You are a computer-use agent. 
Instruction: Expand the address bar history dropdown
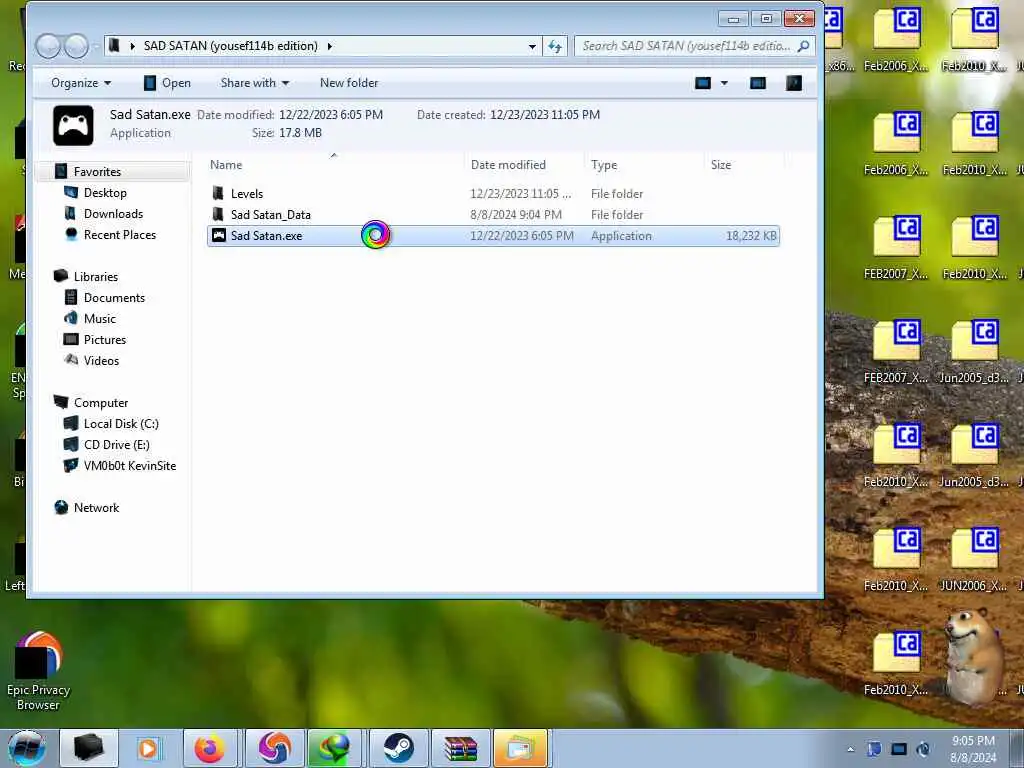tap(532, 46)
